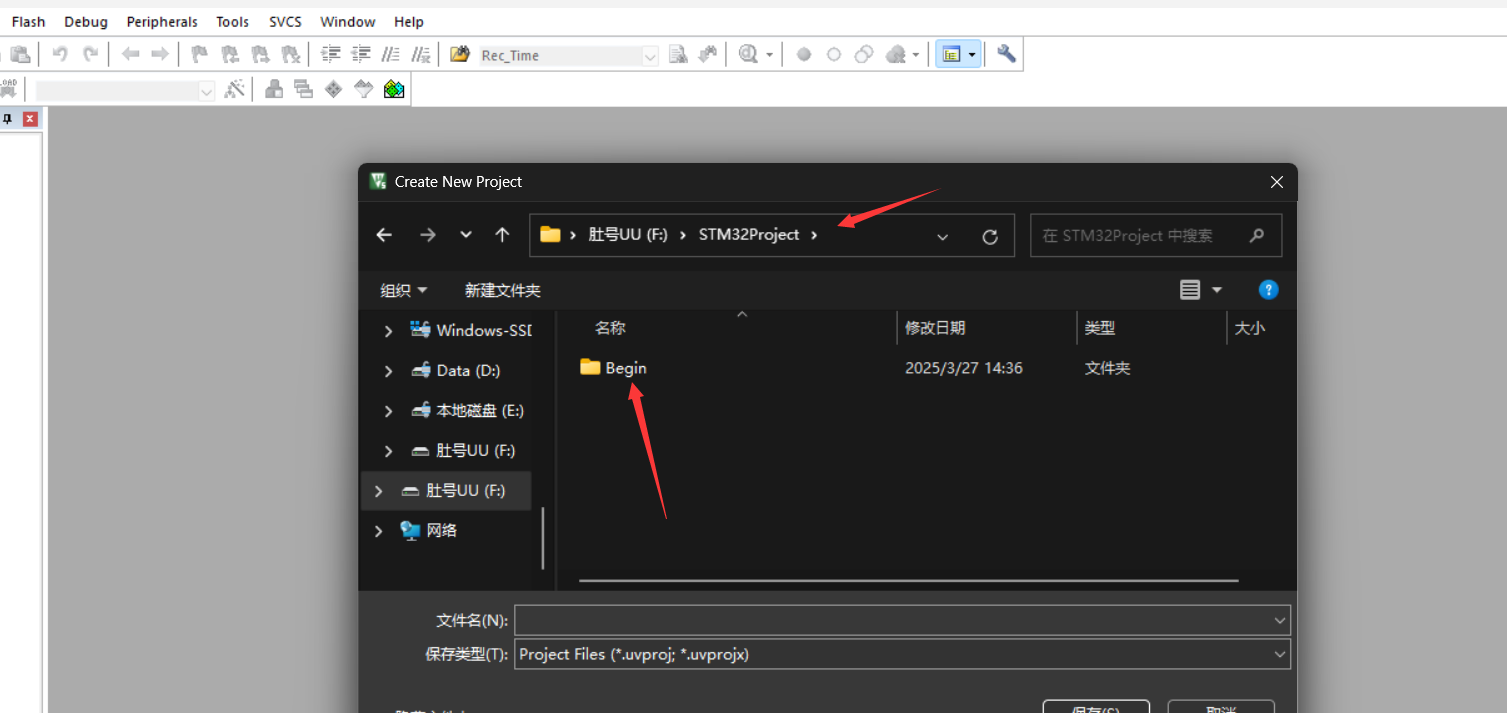Kill all breakpoints icon
Image resolution: width=1507 pixels, height=713 pixels.
coord(897,54)
